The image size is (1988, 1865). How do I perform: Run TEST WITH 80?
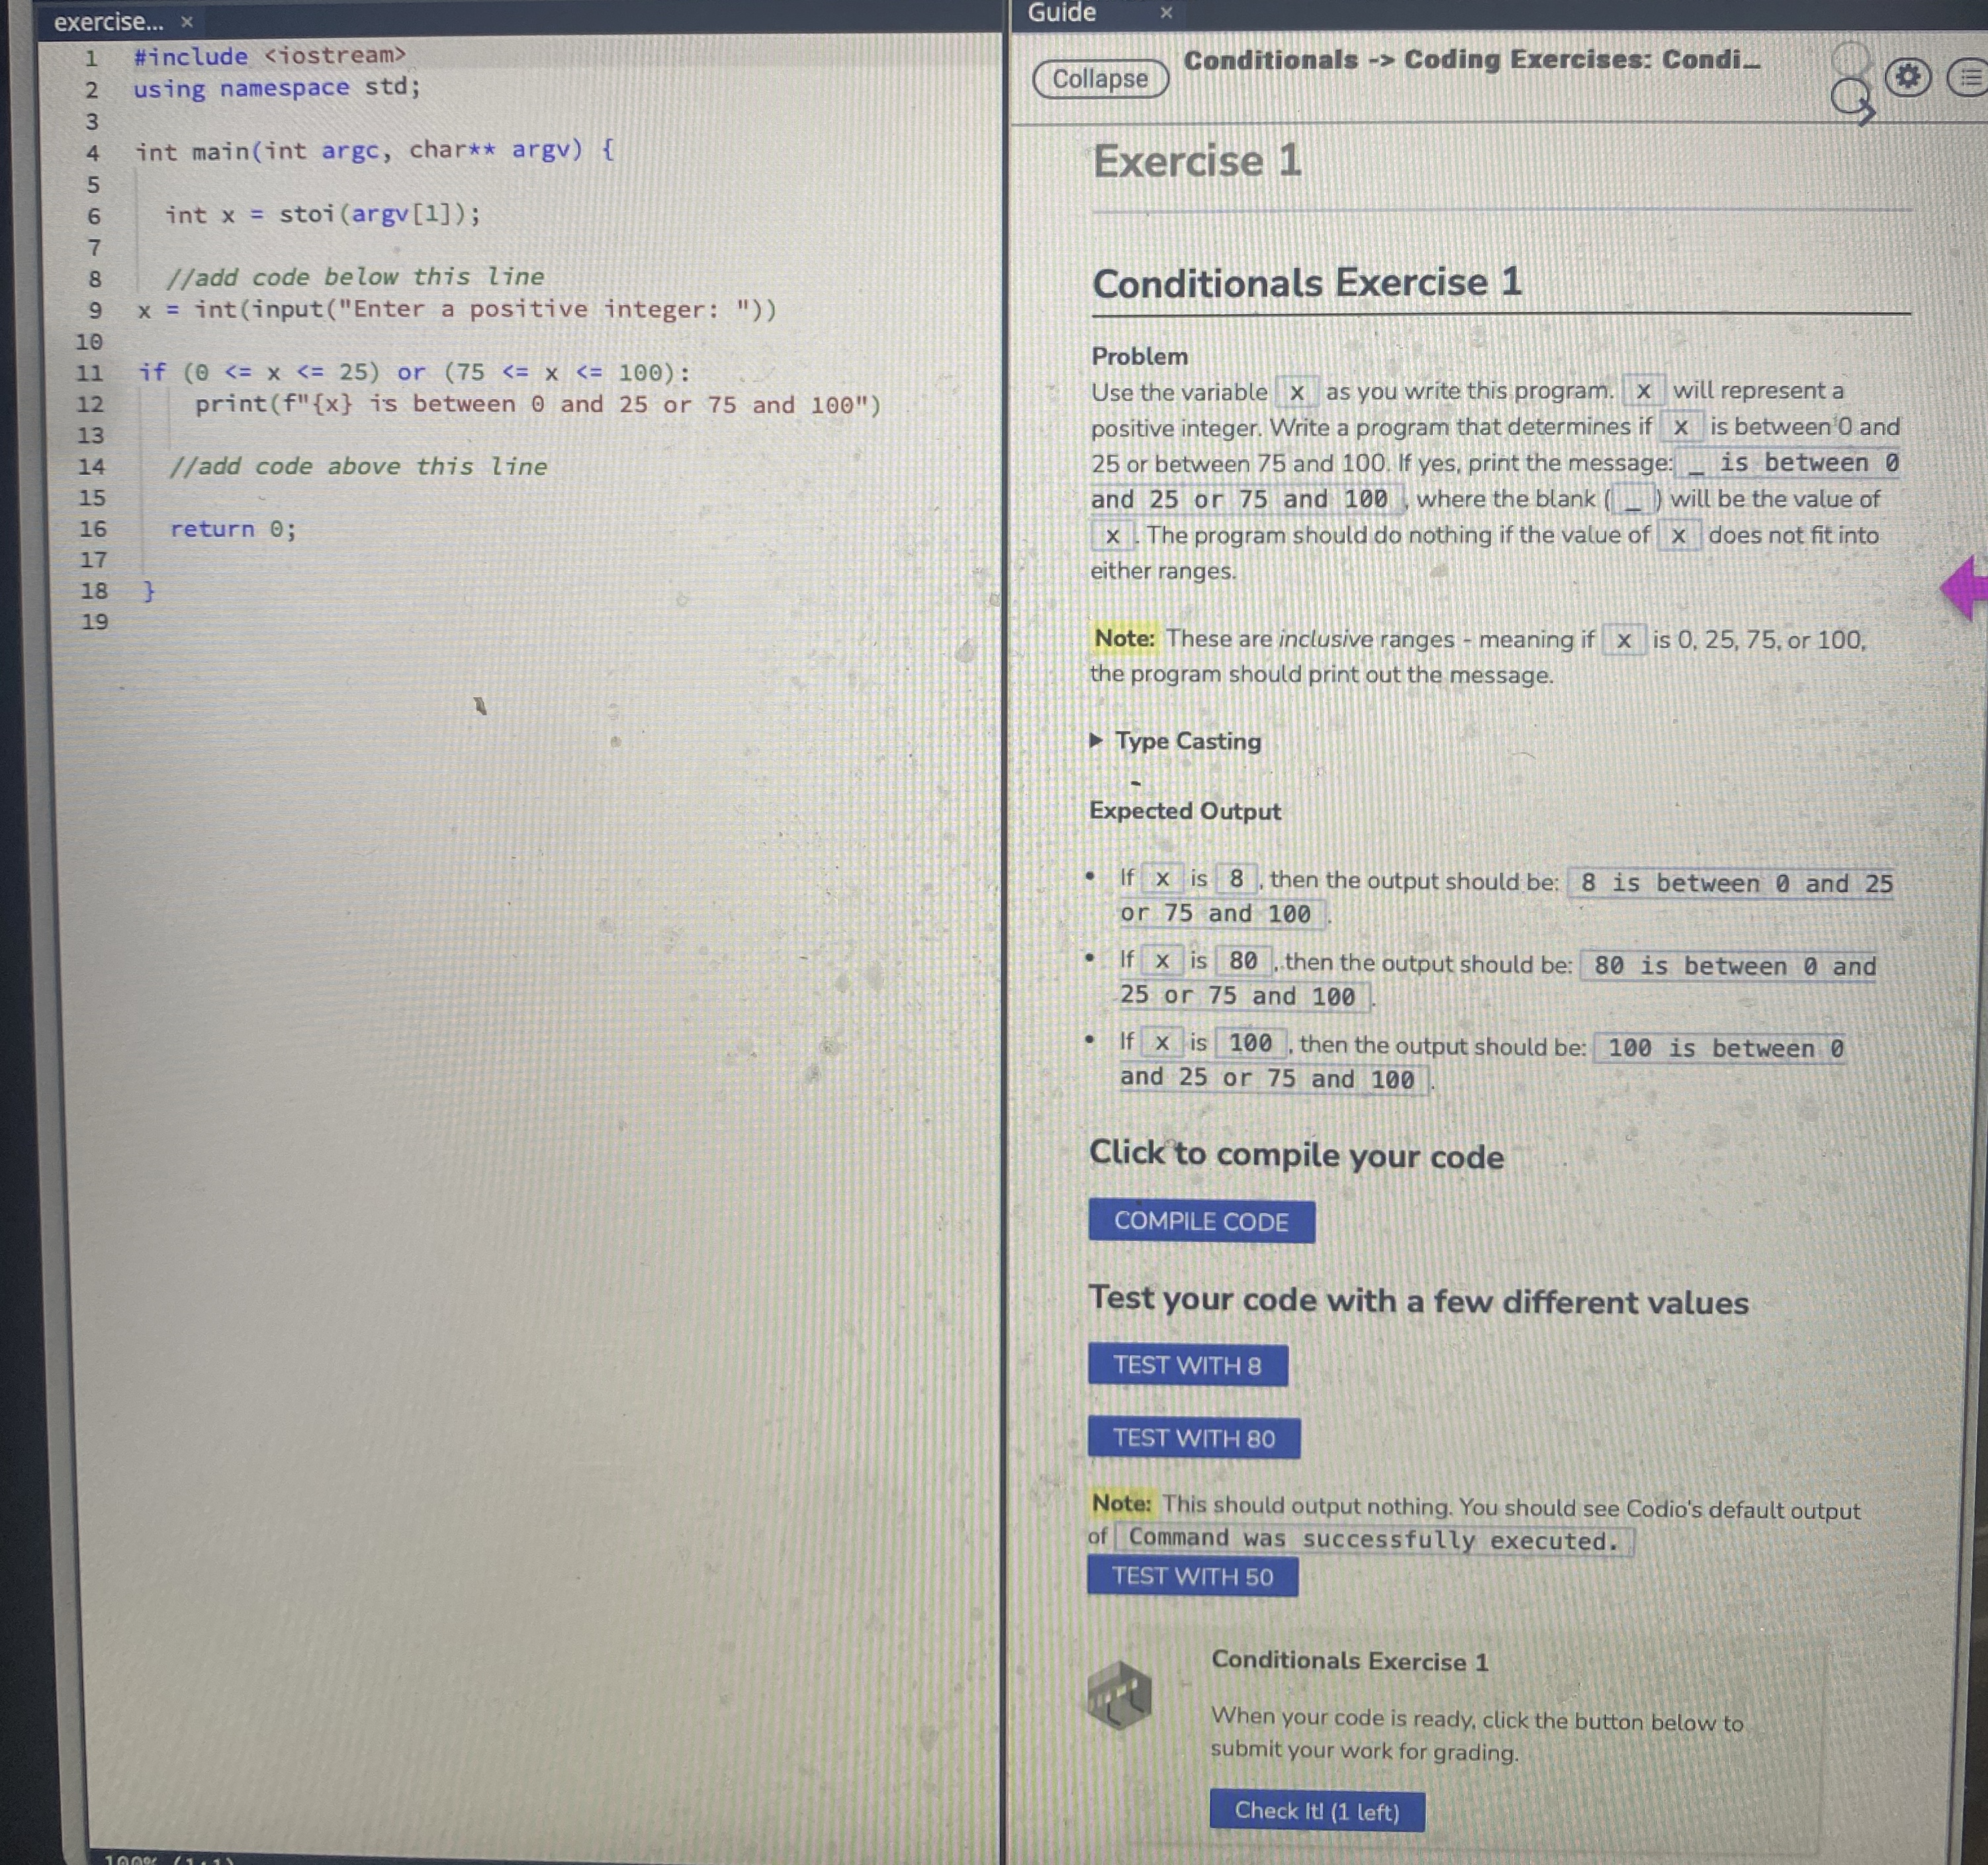coord(1193,1438)
